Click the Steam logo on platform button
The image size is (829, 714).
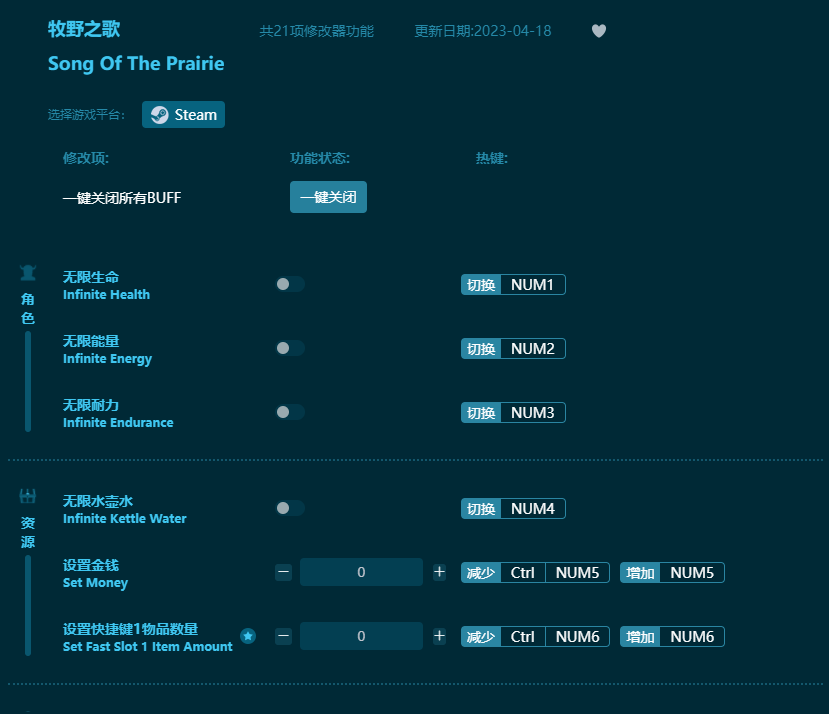pyautogui.click(x=158, y=114)
